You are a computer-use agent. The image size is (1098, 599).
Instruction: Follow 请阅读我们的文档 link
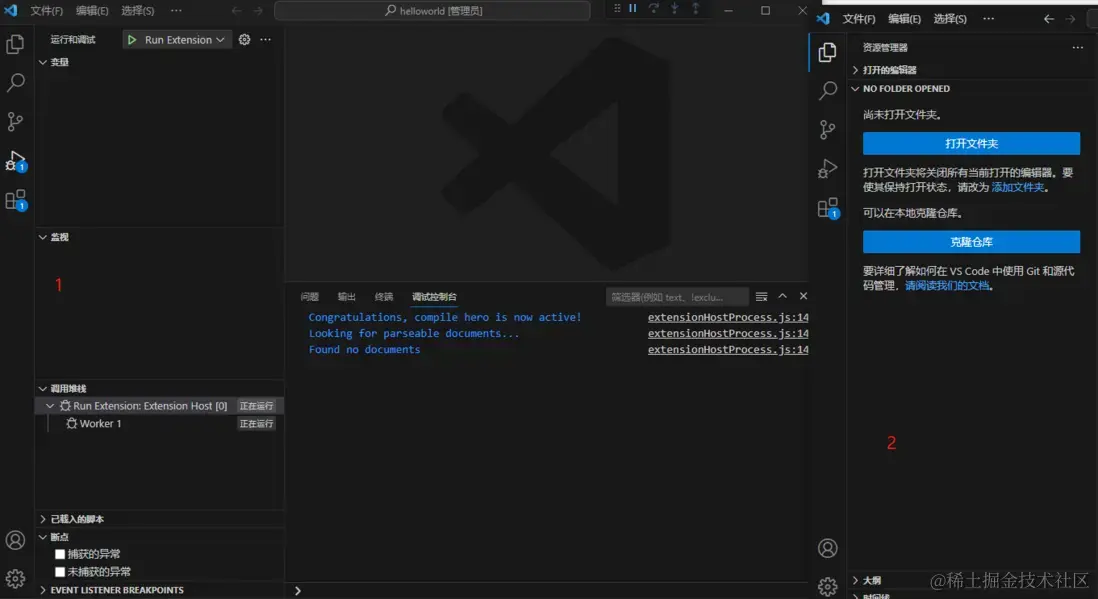pos(947,285)
